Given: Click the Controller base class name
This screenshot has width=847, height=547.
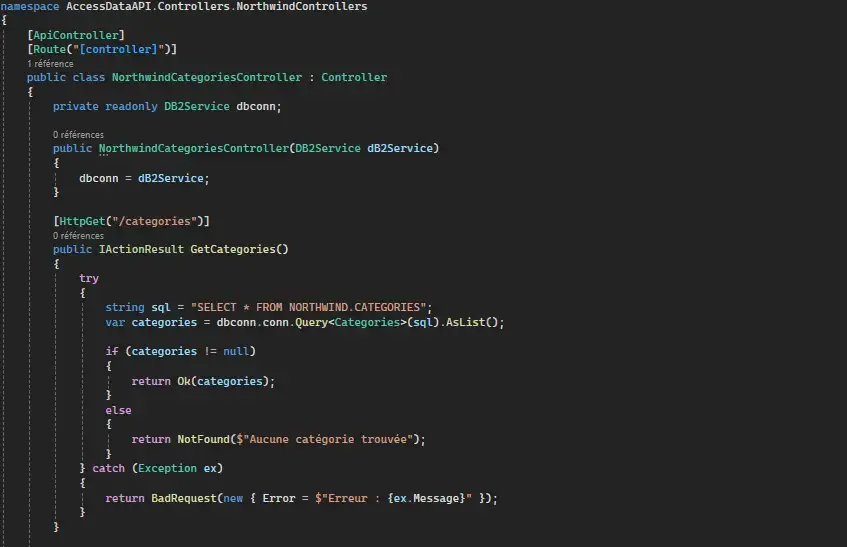Looking at the screenshot, I should click(x=353, y=77).
